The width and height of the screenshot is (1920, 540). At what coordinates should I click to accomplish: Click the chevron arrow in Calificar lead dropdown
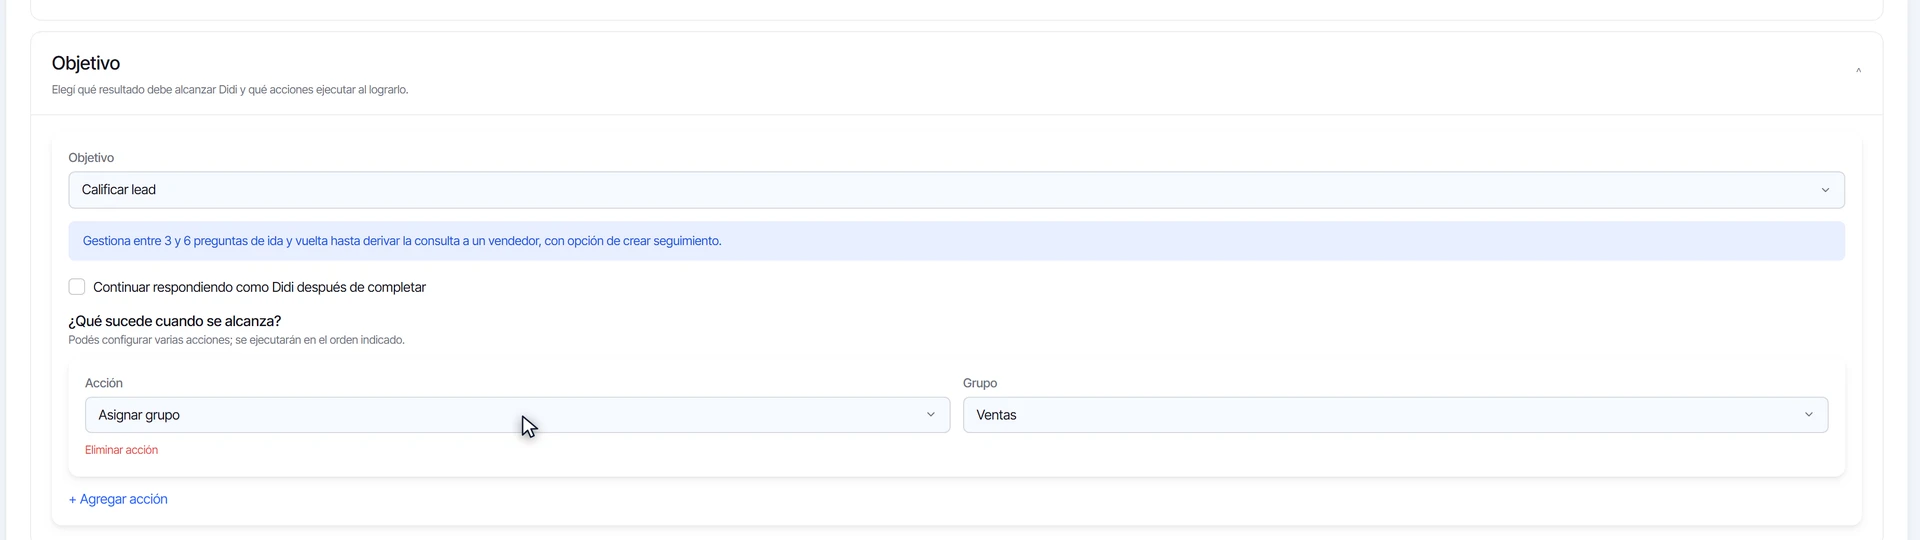tap(1825, 190)
